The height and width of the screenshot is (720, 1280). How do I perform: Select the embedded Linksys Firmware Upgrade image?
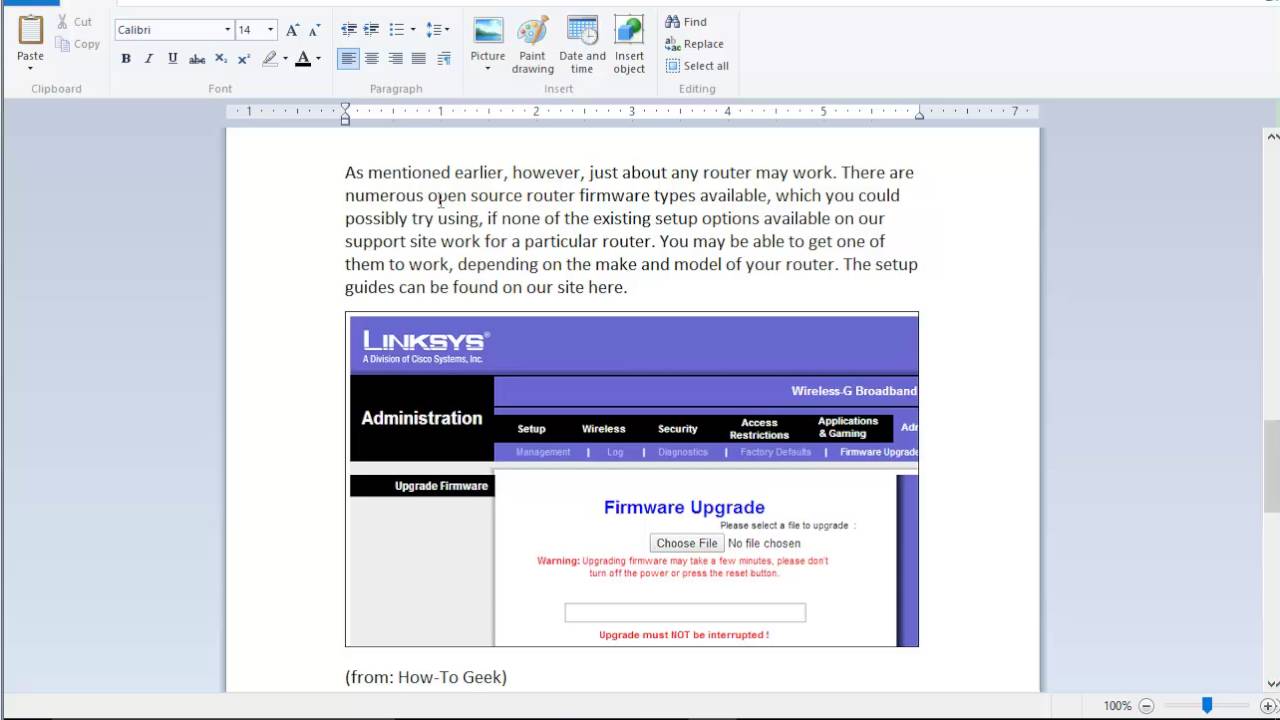coord(632,479)
